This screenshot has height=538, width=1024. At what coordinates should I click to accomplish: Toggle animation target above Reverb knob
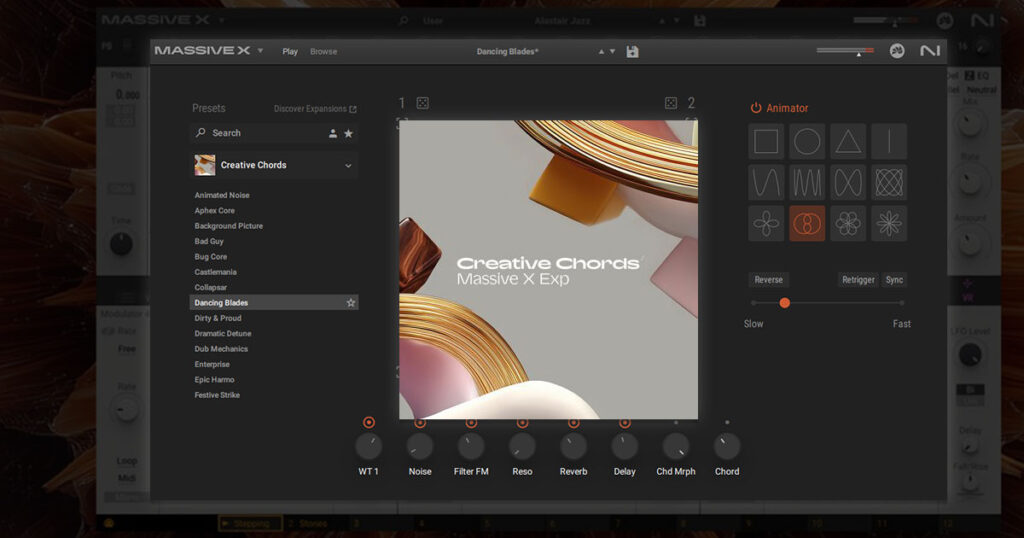click(x=573, y=423)
